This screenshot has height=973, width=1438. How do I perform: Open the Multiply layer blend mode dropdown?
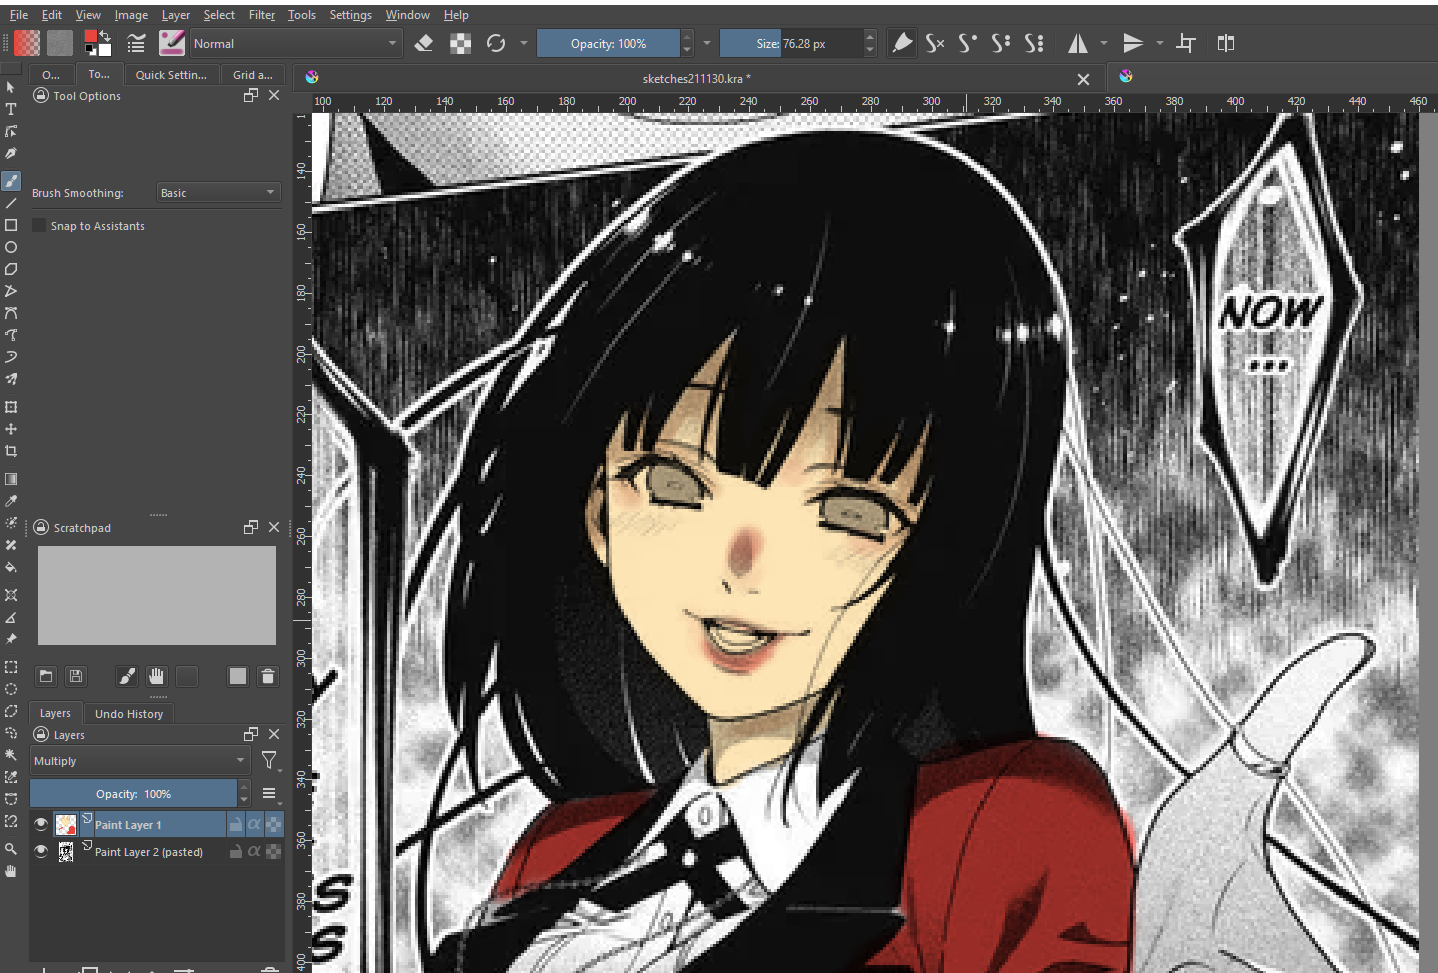coord(140,761)
